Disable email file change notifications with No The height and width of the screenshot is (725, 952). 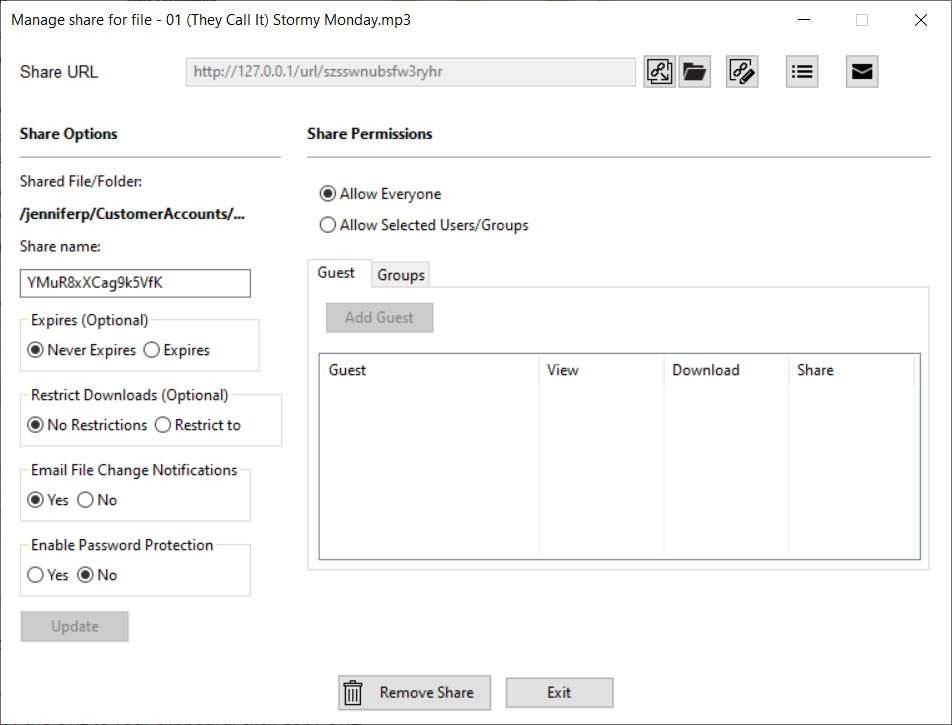tap(86, 500)
